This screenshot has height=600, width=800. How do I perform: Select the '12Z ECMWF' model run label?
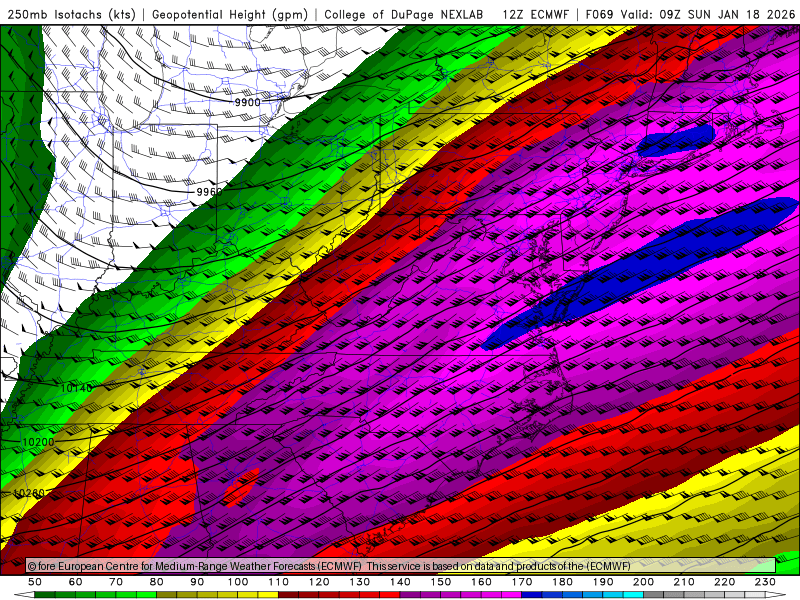pos(535,15)
